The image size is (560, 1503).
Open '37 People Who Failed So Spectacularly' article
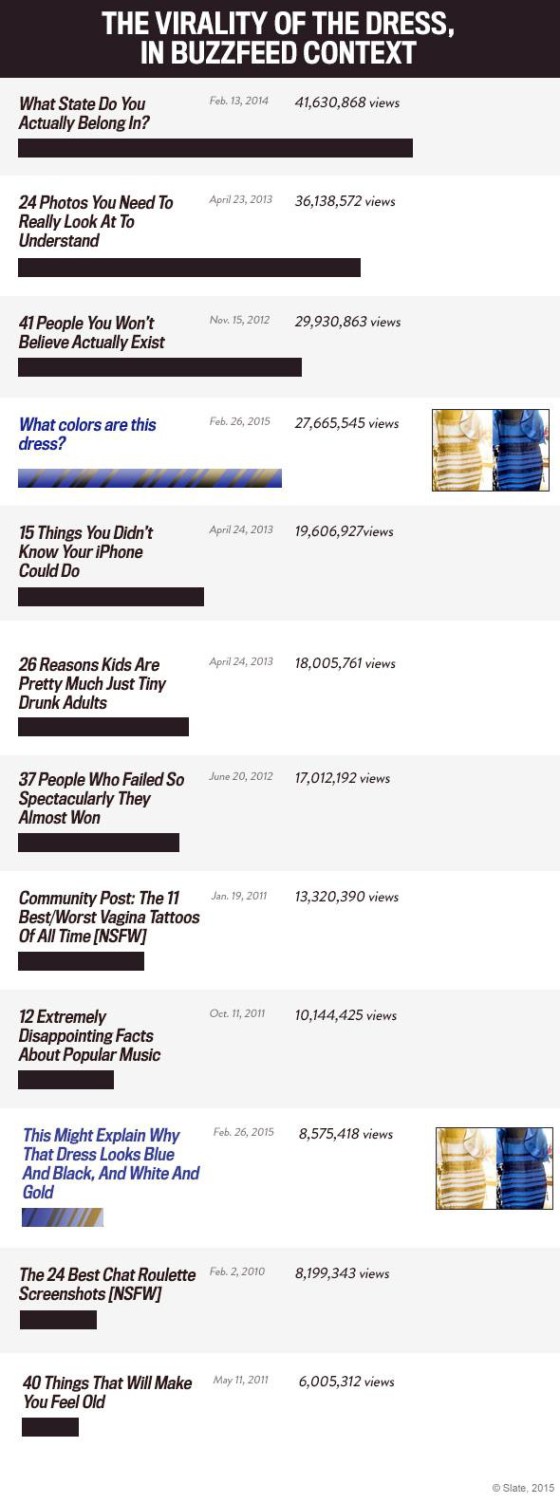(x=101, y=798)
